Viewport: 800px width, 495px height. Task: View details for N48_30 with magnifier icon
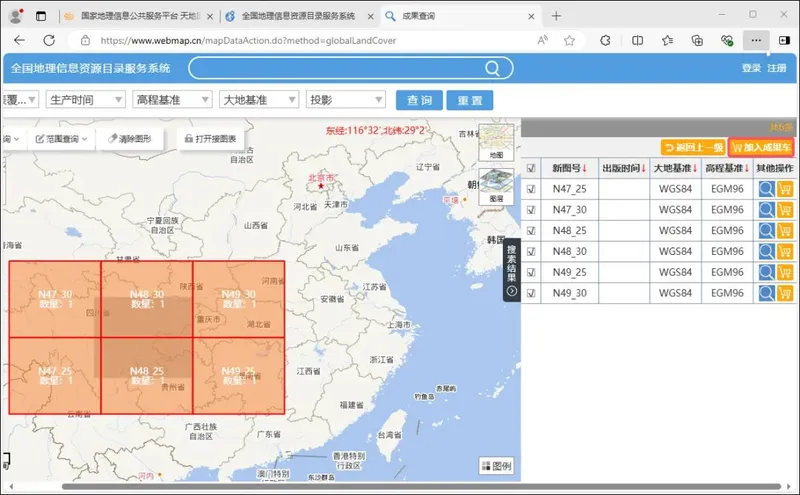(x=766, y=252)
